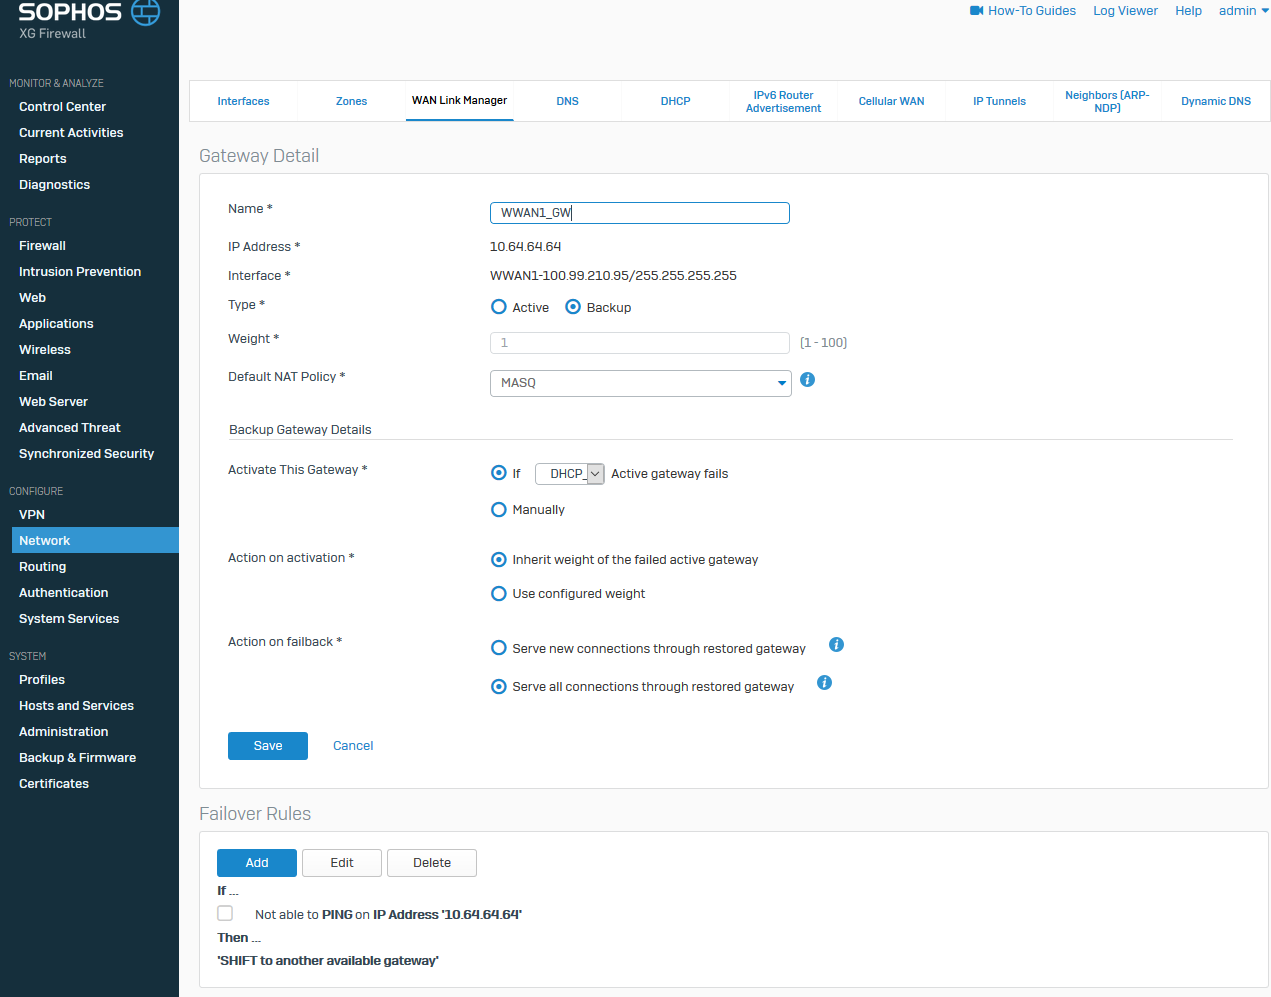The height and width of the screenshot is (997, 1271).
Task: Select the Active gateway type radio button
Action: [499, 307]
